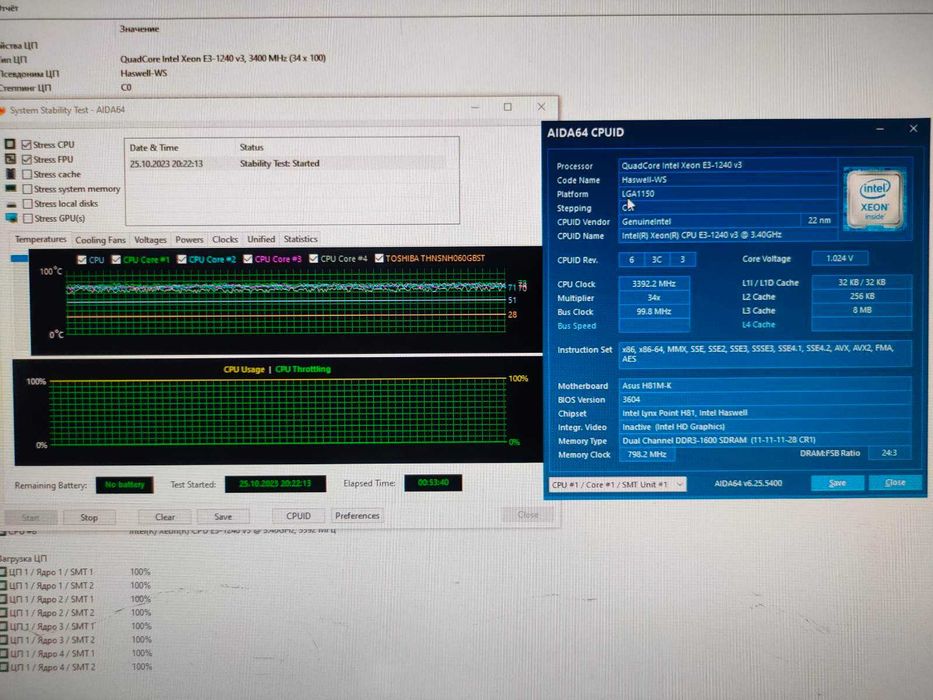Click the Memory Clock value 798.2 MHz
Image resolution: width=933 pixels, height=700 pixels.
pos(647,454)
